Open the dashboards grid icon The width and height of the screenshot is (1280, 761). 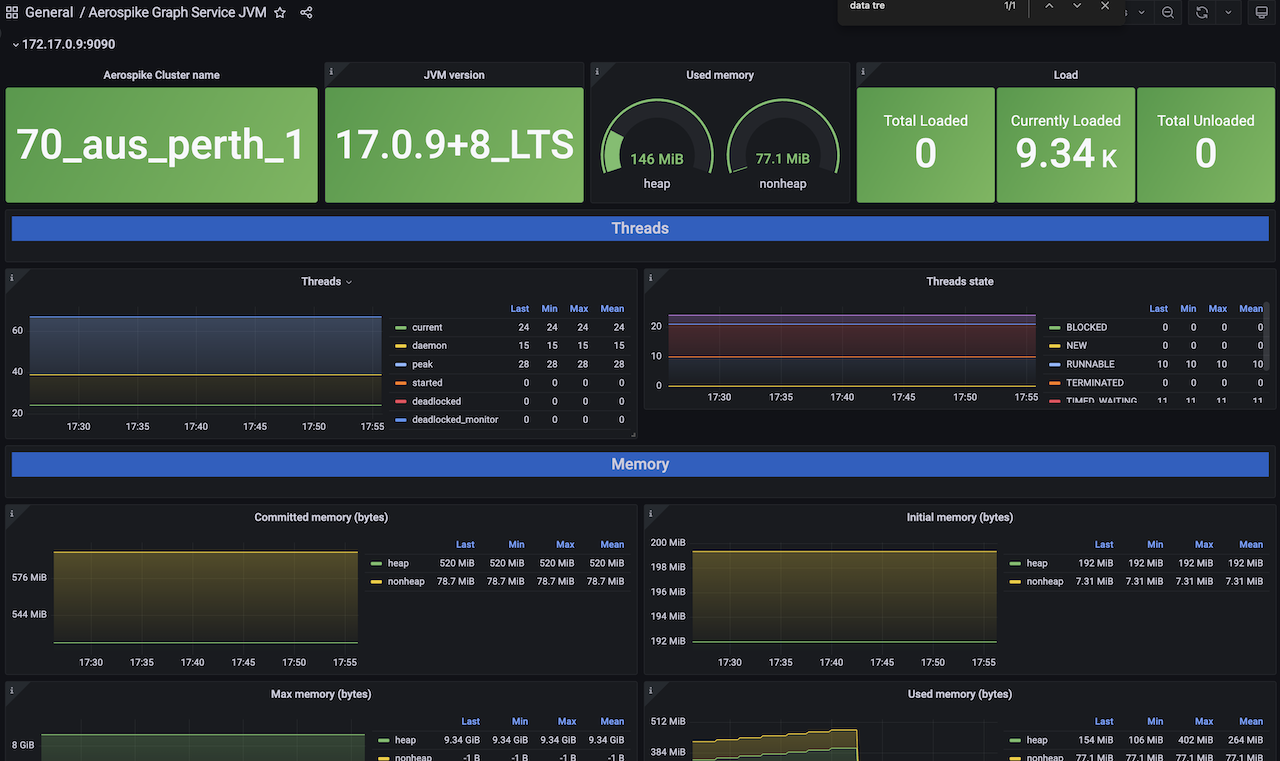tap(12, 13)
